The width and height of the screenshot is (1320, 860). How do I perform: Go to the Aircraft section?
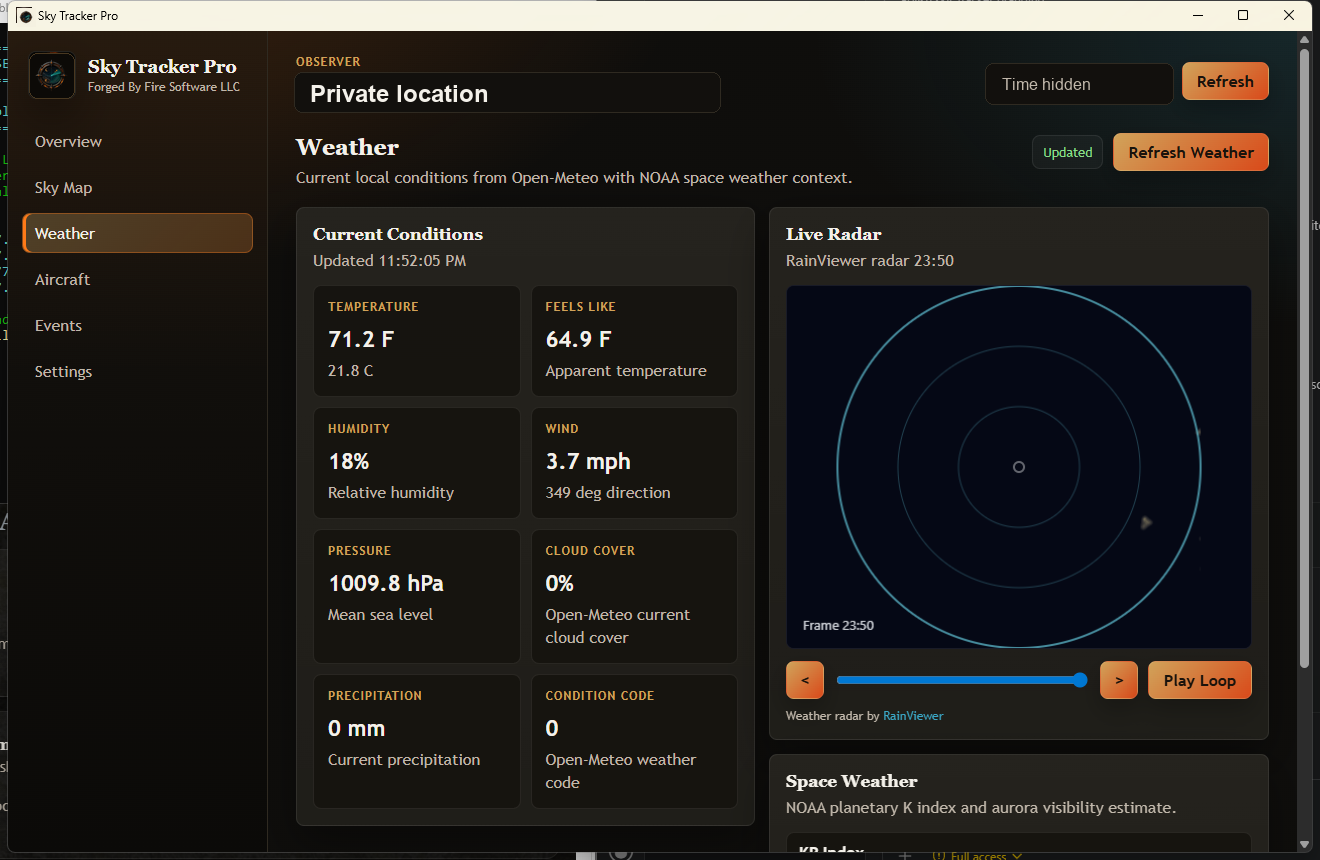click(x=138, y=280)
